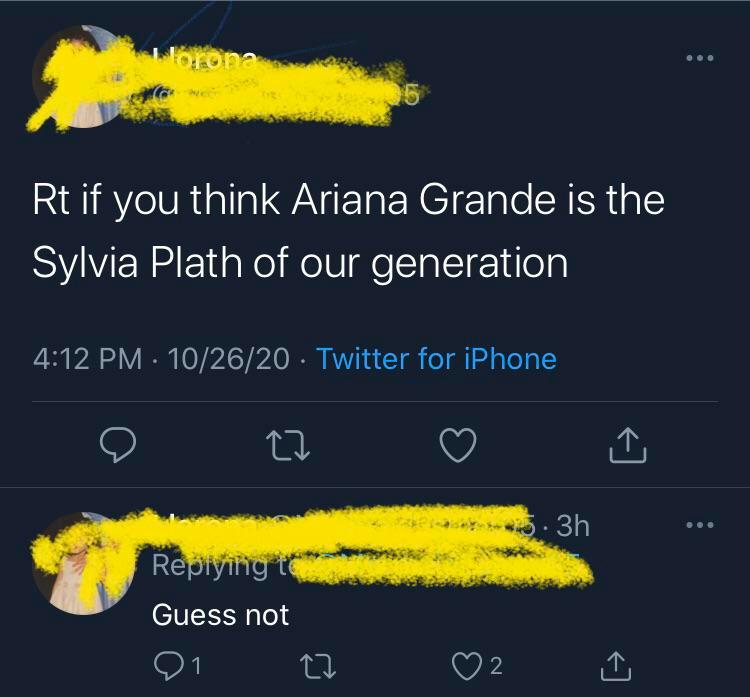Tap the main tweet's text body
This screenshot has height=697, width=750.
pos(348,231)
